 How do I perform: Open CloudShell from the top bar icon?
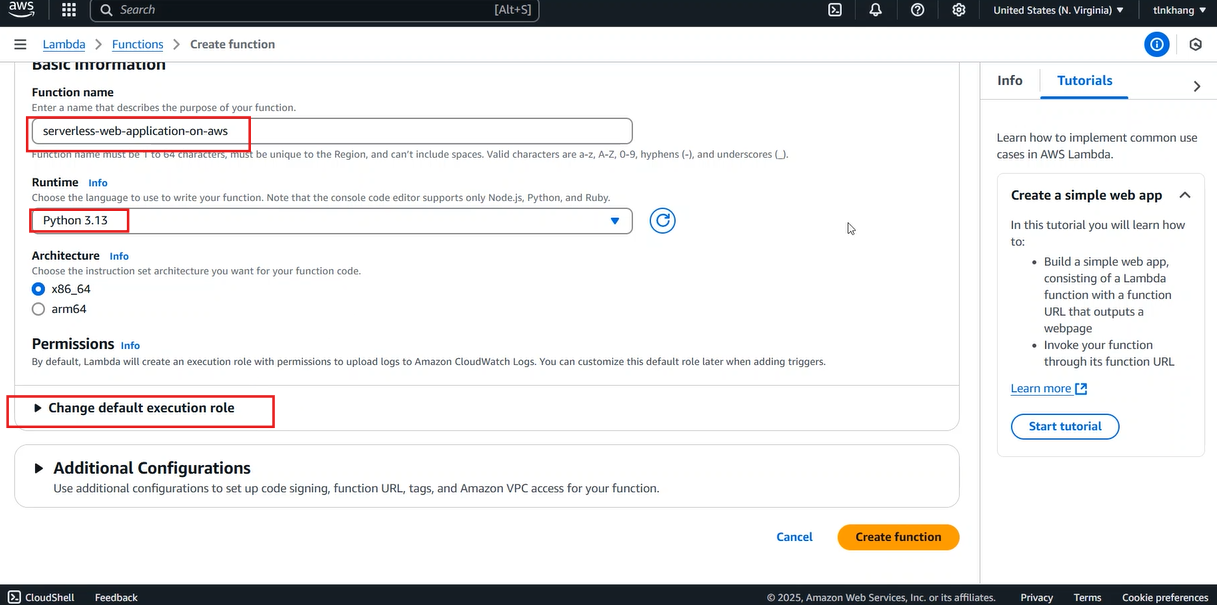835,10
